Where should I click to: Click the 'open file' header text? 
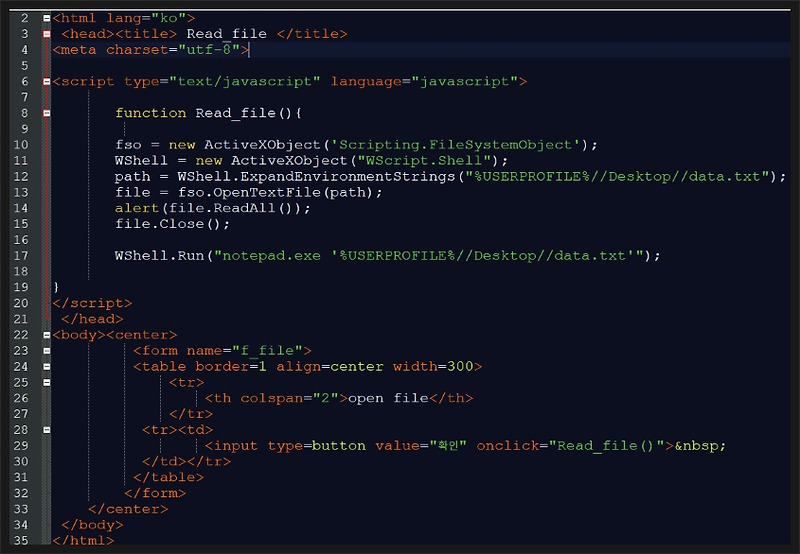pyautogui.click(x=388, y=398)
